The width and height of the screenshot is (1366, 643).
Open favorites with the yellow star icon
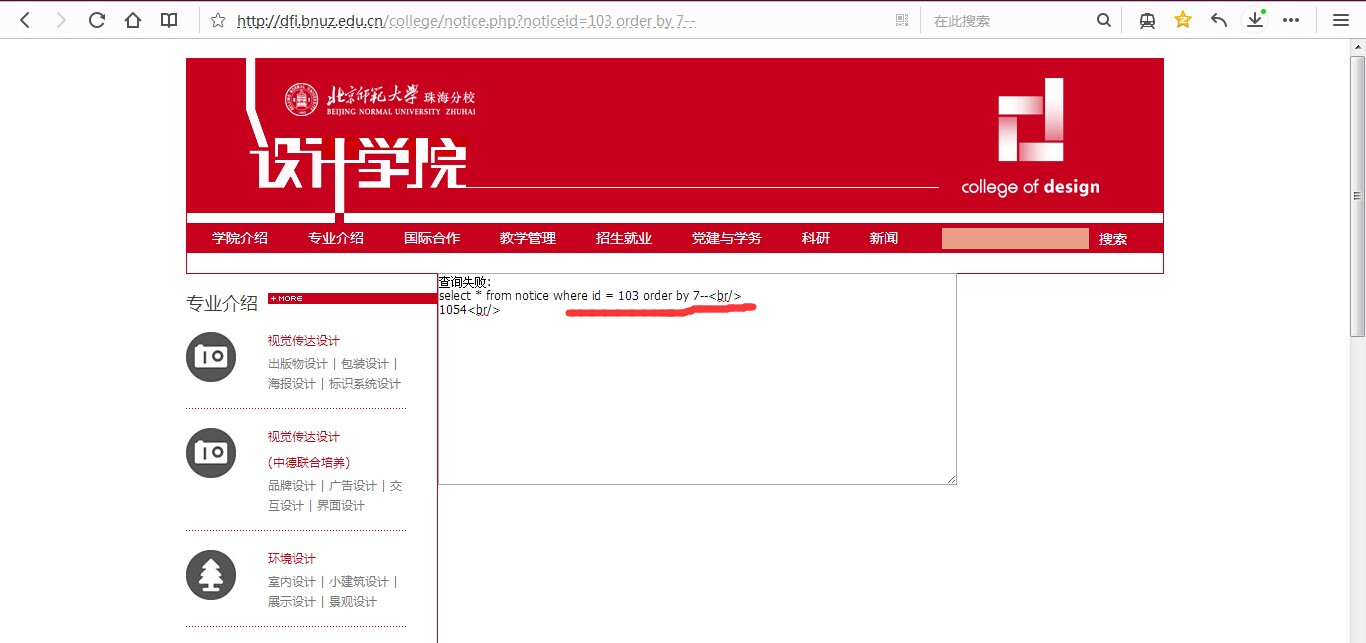[1183, 19]
